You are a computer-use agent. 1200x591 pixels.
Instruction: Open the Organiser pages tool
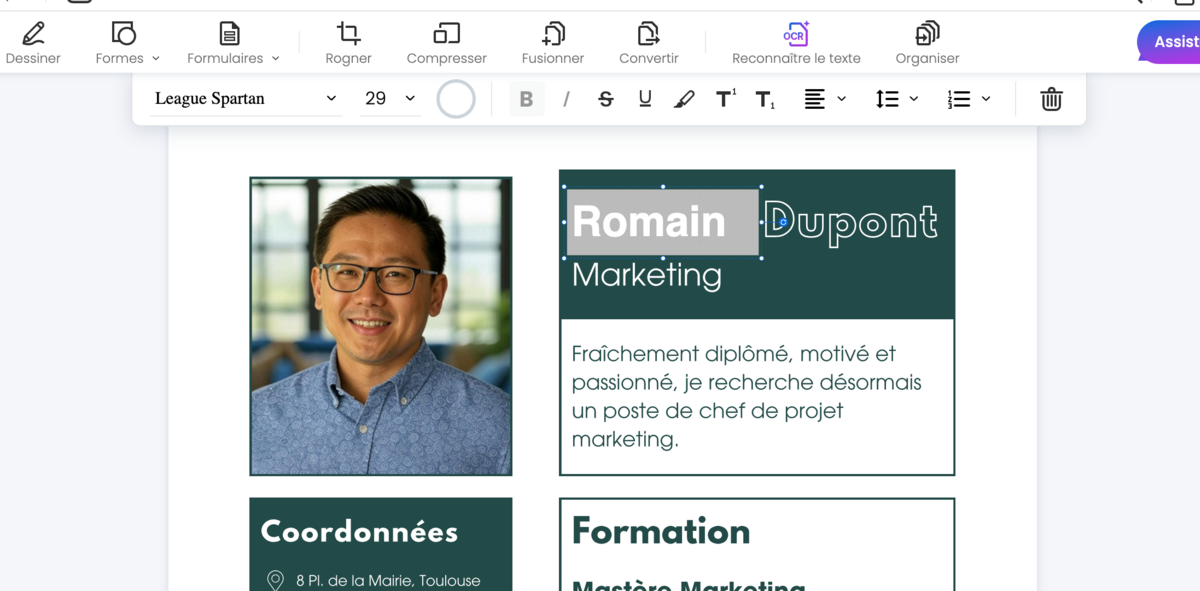(927, 43)
